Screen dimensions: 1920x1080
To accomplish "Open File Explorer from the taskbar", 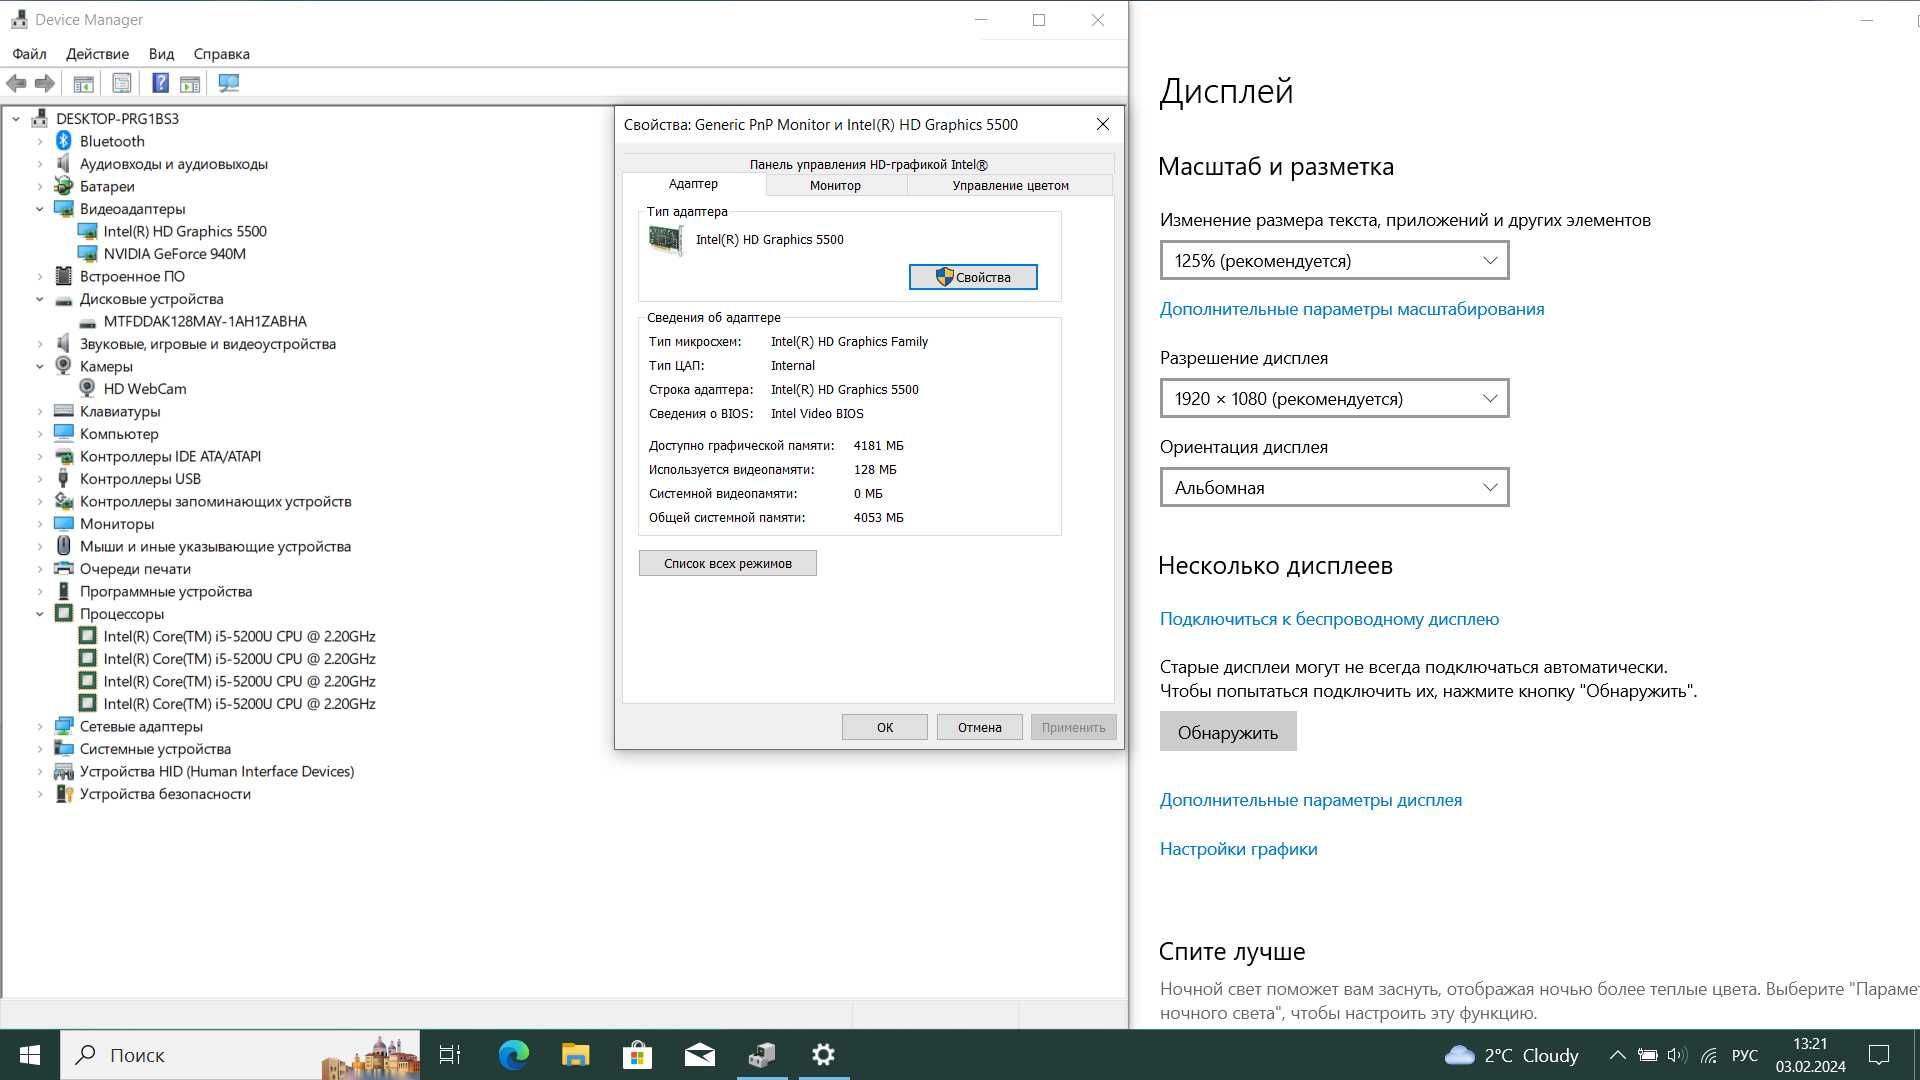I will click(575, 1055).
